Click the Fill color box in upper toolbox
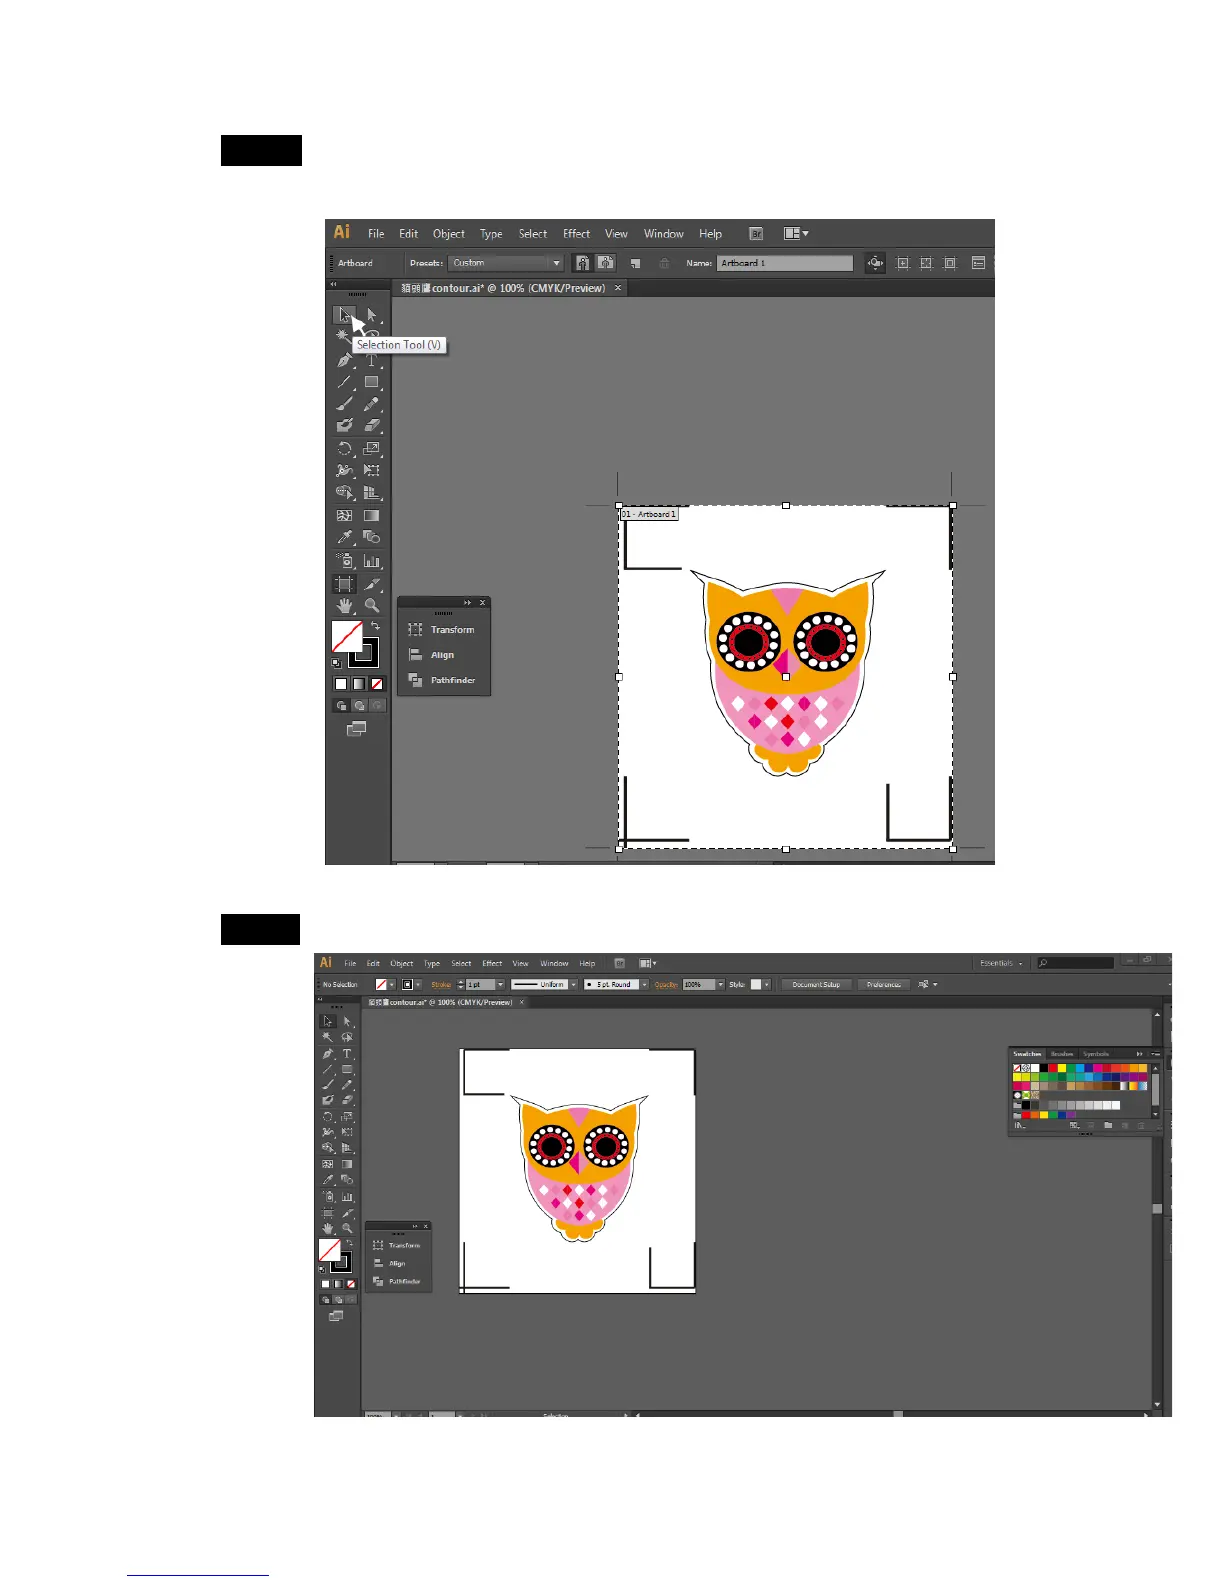 tap(346, 636)
